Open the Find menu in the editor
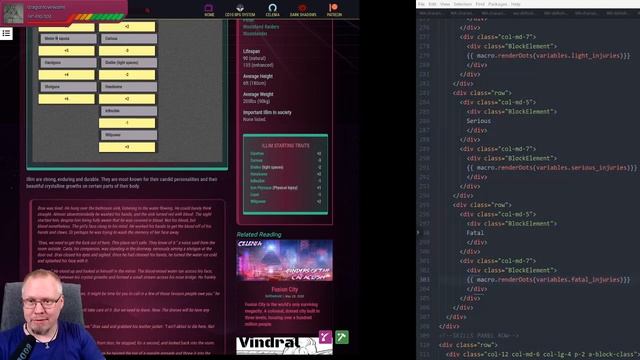Viewport: 640px width, 360px height. point(480,4)
